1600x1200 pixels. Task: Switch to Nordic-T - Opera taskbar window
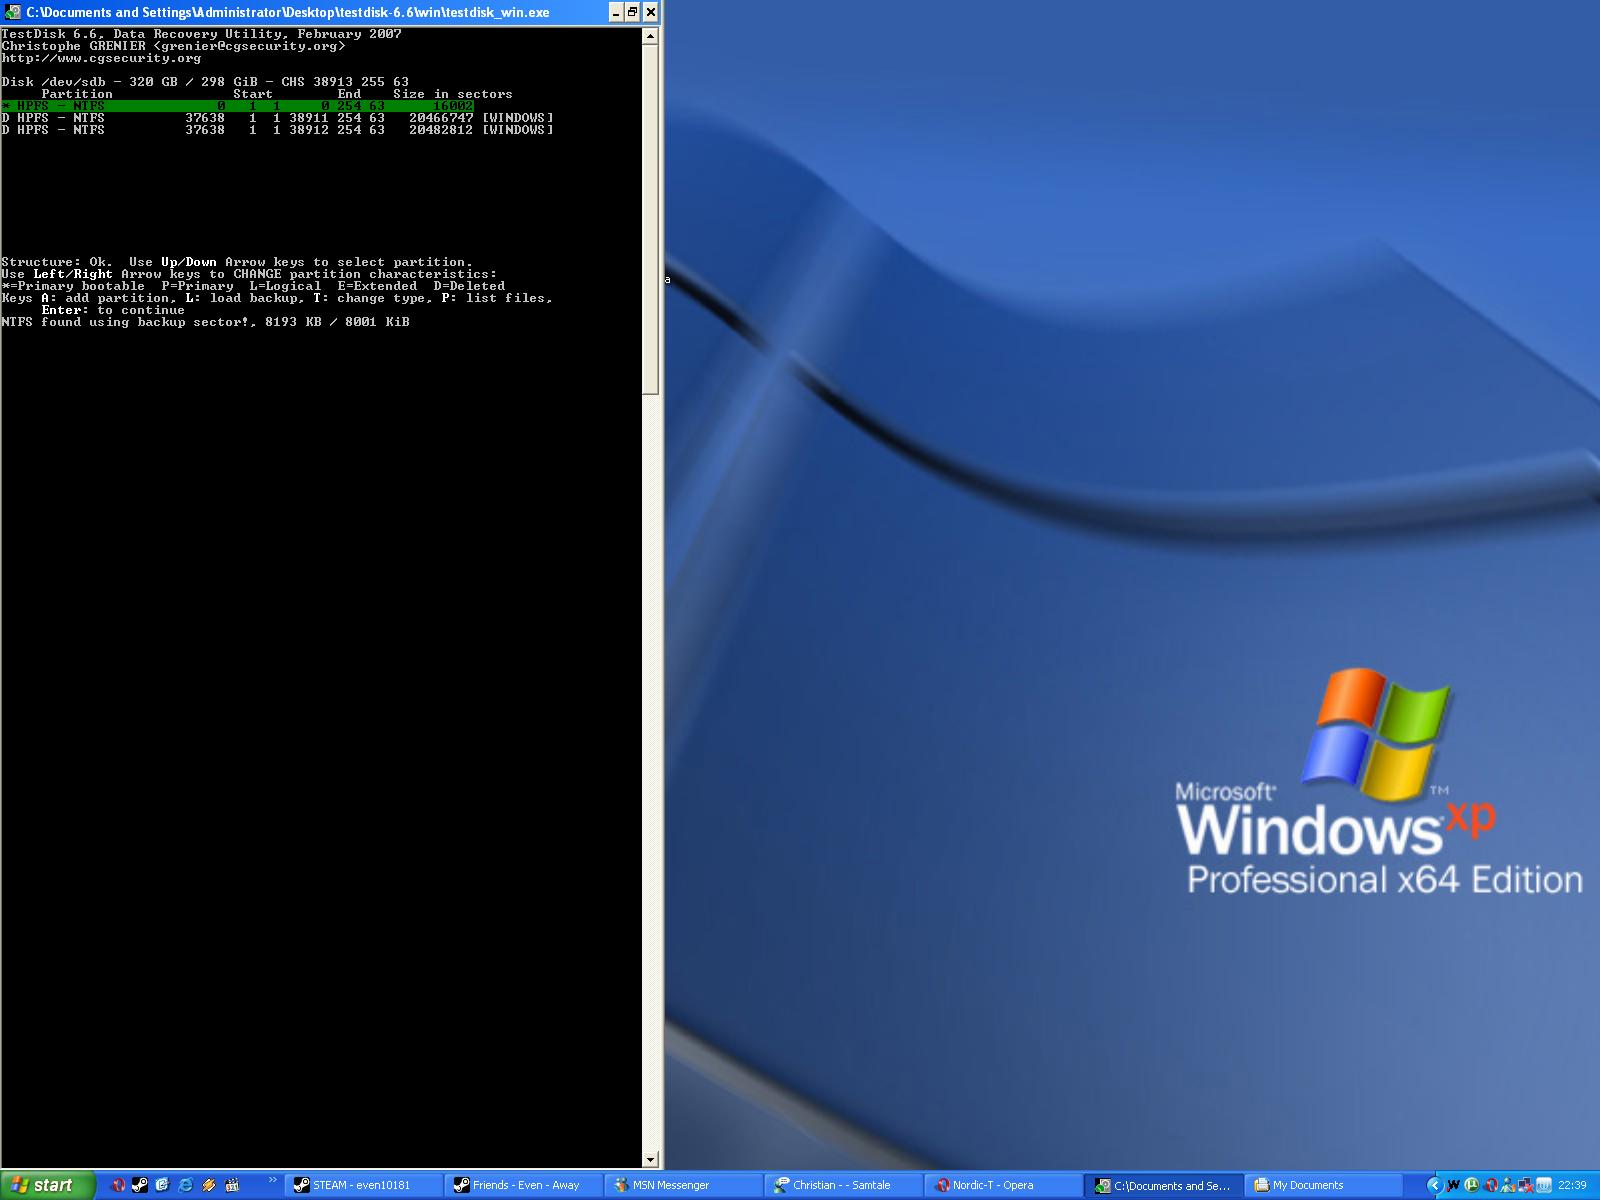[x=1005, y=1185]
